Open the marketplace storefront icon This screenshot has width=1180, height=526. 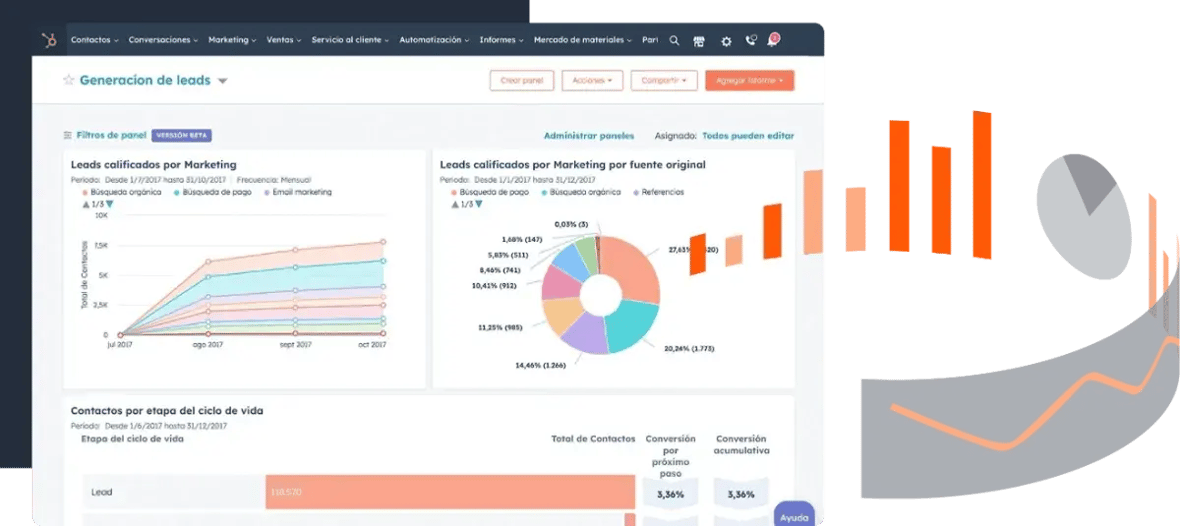(x=699, y=41)
